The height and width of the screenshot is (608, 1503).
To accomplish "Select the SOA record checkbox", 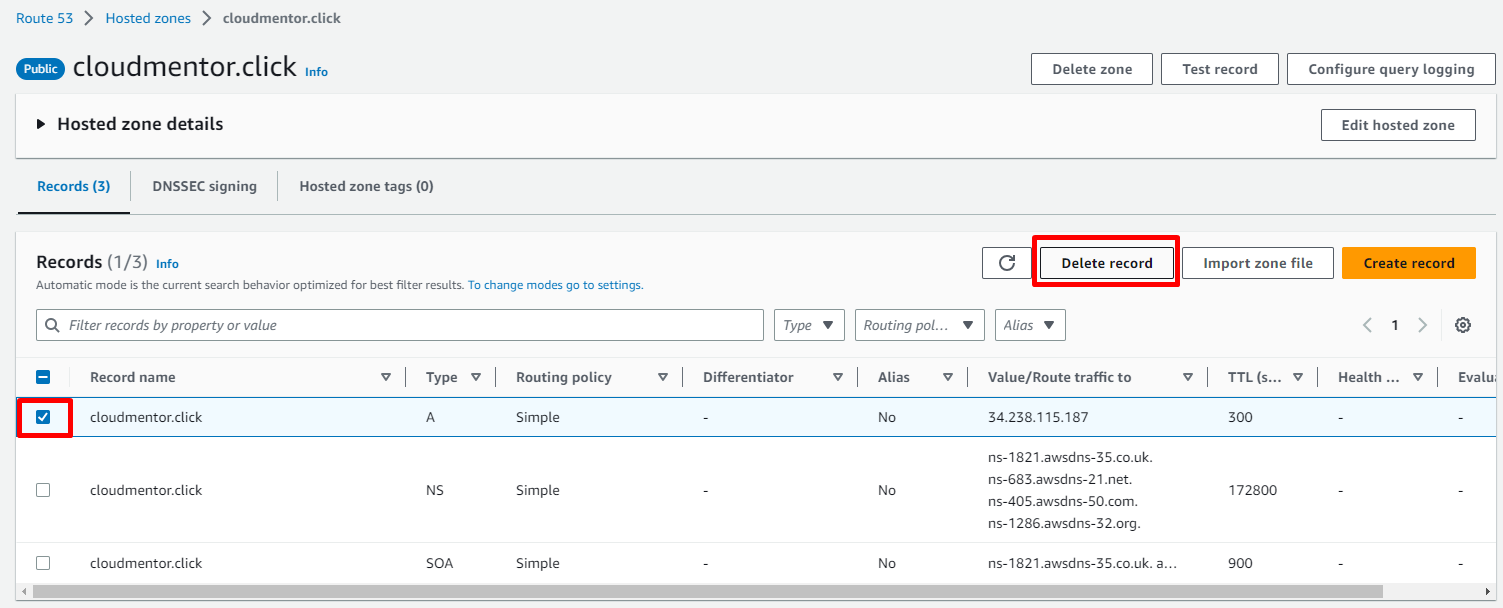I will click(43, 563).
